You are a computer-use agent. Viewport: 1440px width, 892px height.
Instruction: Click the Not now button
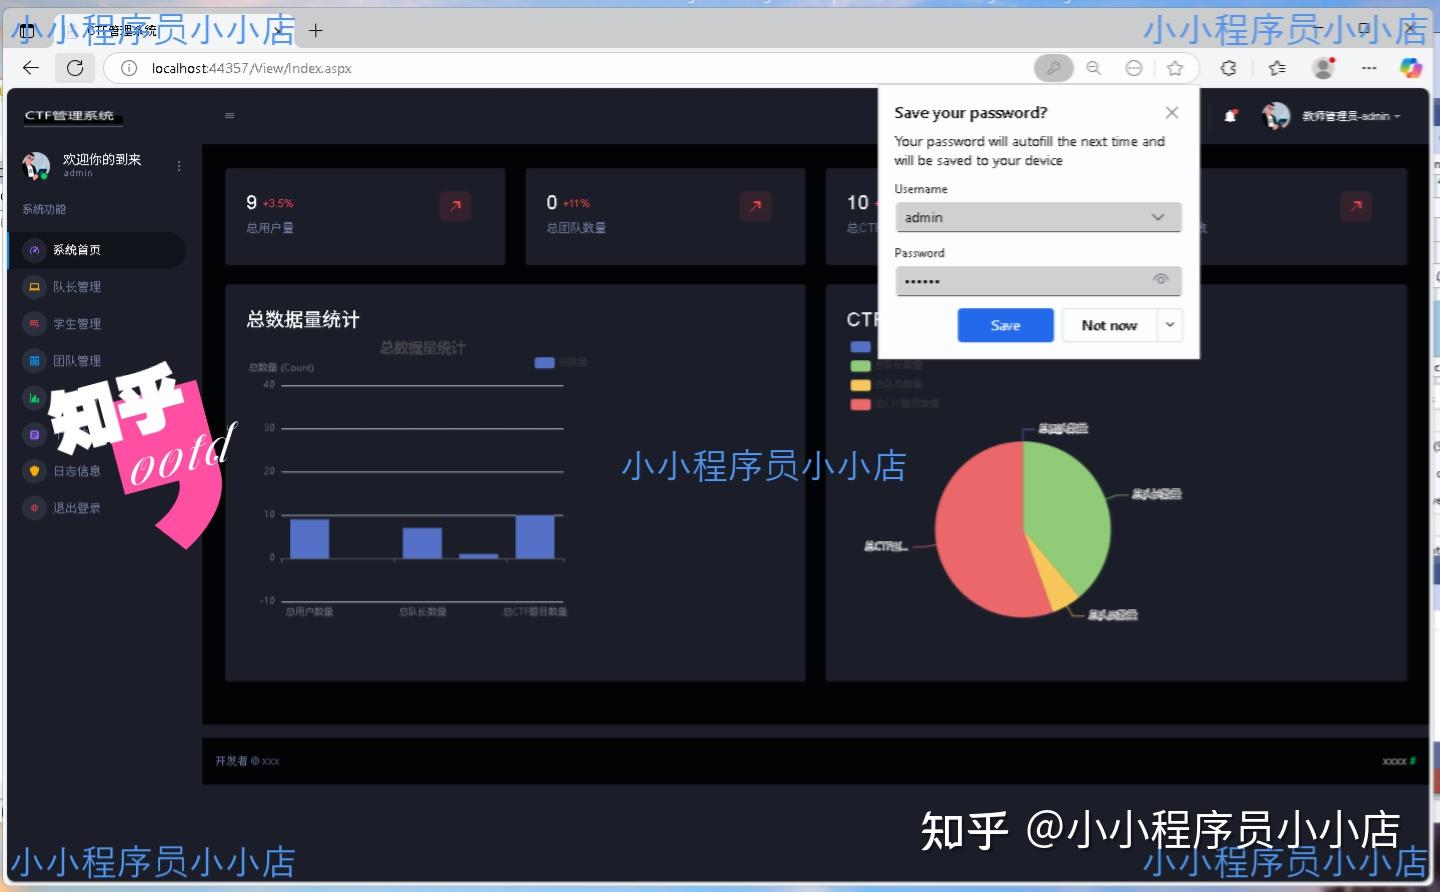click(1109, 325)
